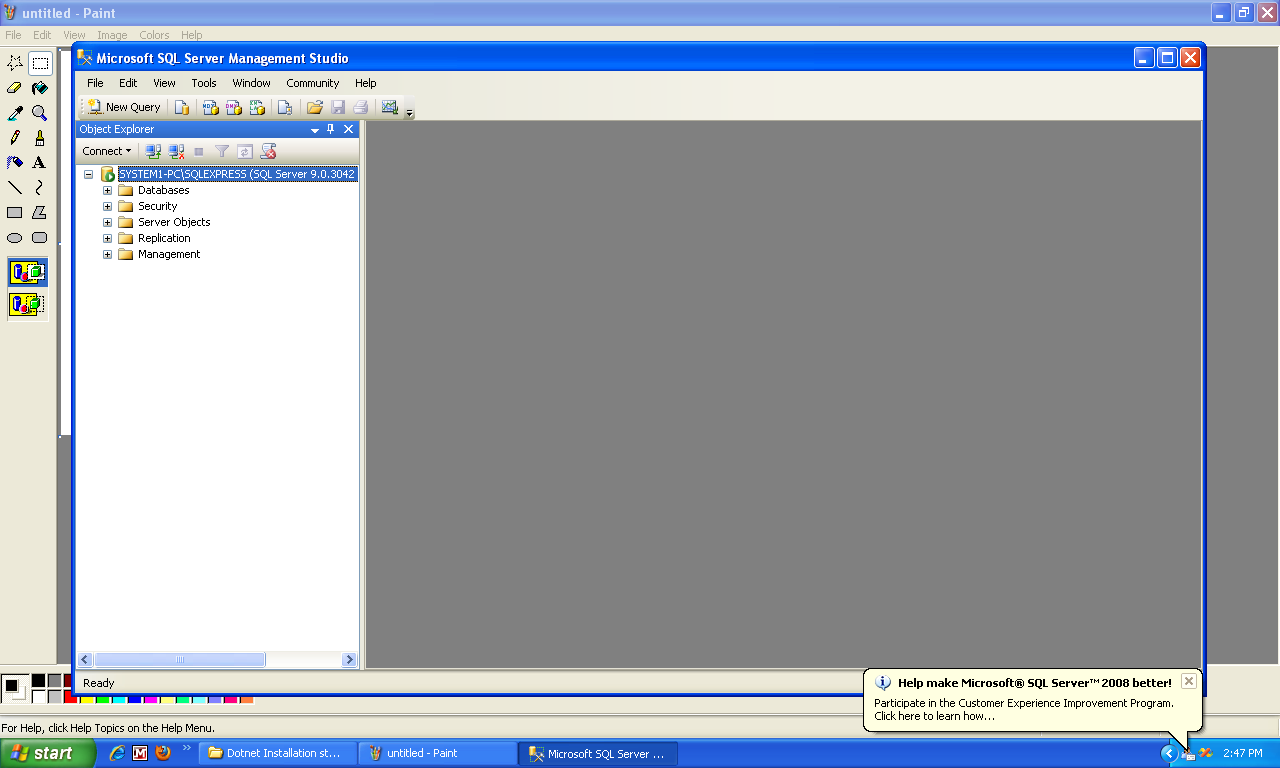Pick the gray color swatch in Paint
Viewport: 1280px width, 768px height.
55,681
